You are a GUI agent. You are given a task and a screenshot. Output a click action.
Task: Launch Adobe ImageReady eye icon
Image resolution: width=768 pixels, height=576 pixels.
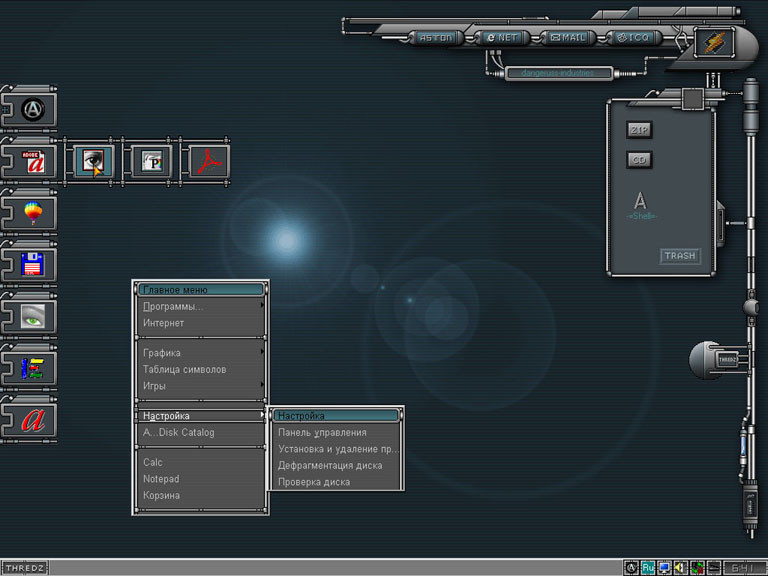pyautogui.click(x=95, y=161)
